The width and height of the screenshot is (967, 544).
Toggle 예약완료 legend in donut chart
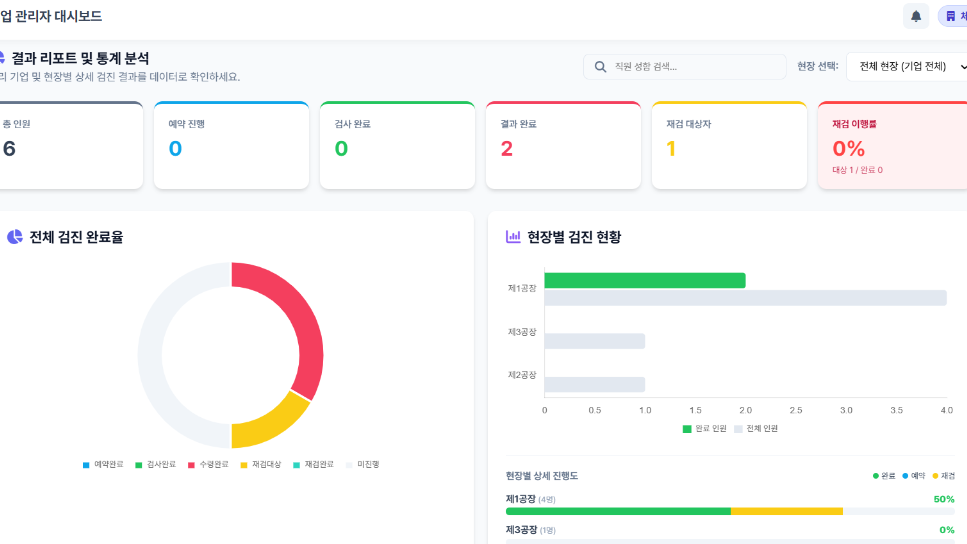(x=103, y=464)
